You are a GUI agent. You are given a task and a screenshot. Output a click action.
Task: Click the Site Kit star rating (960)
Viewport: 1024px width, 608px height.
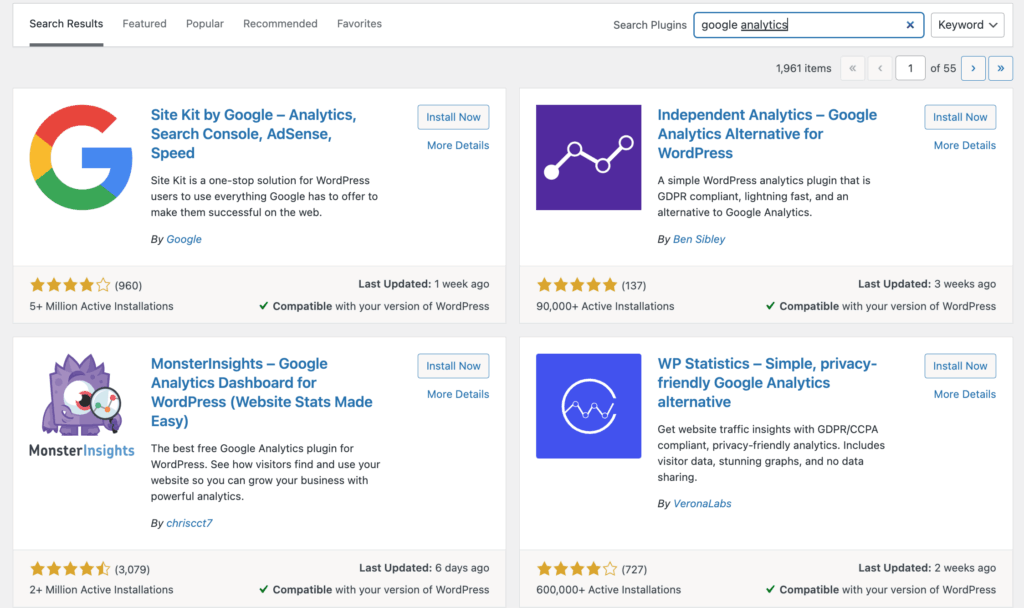click(x=86, y=285)
